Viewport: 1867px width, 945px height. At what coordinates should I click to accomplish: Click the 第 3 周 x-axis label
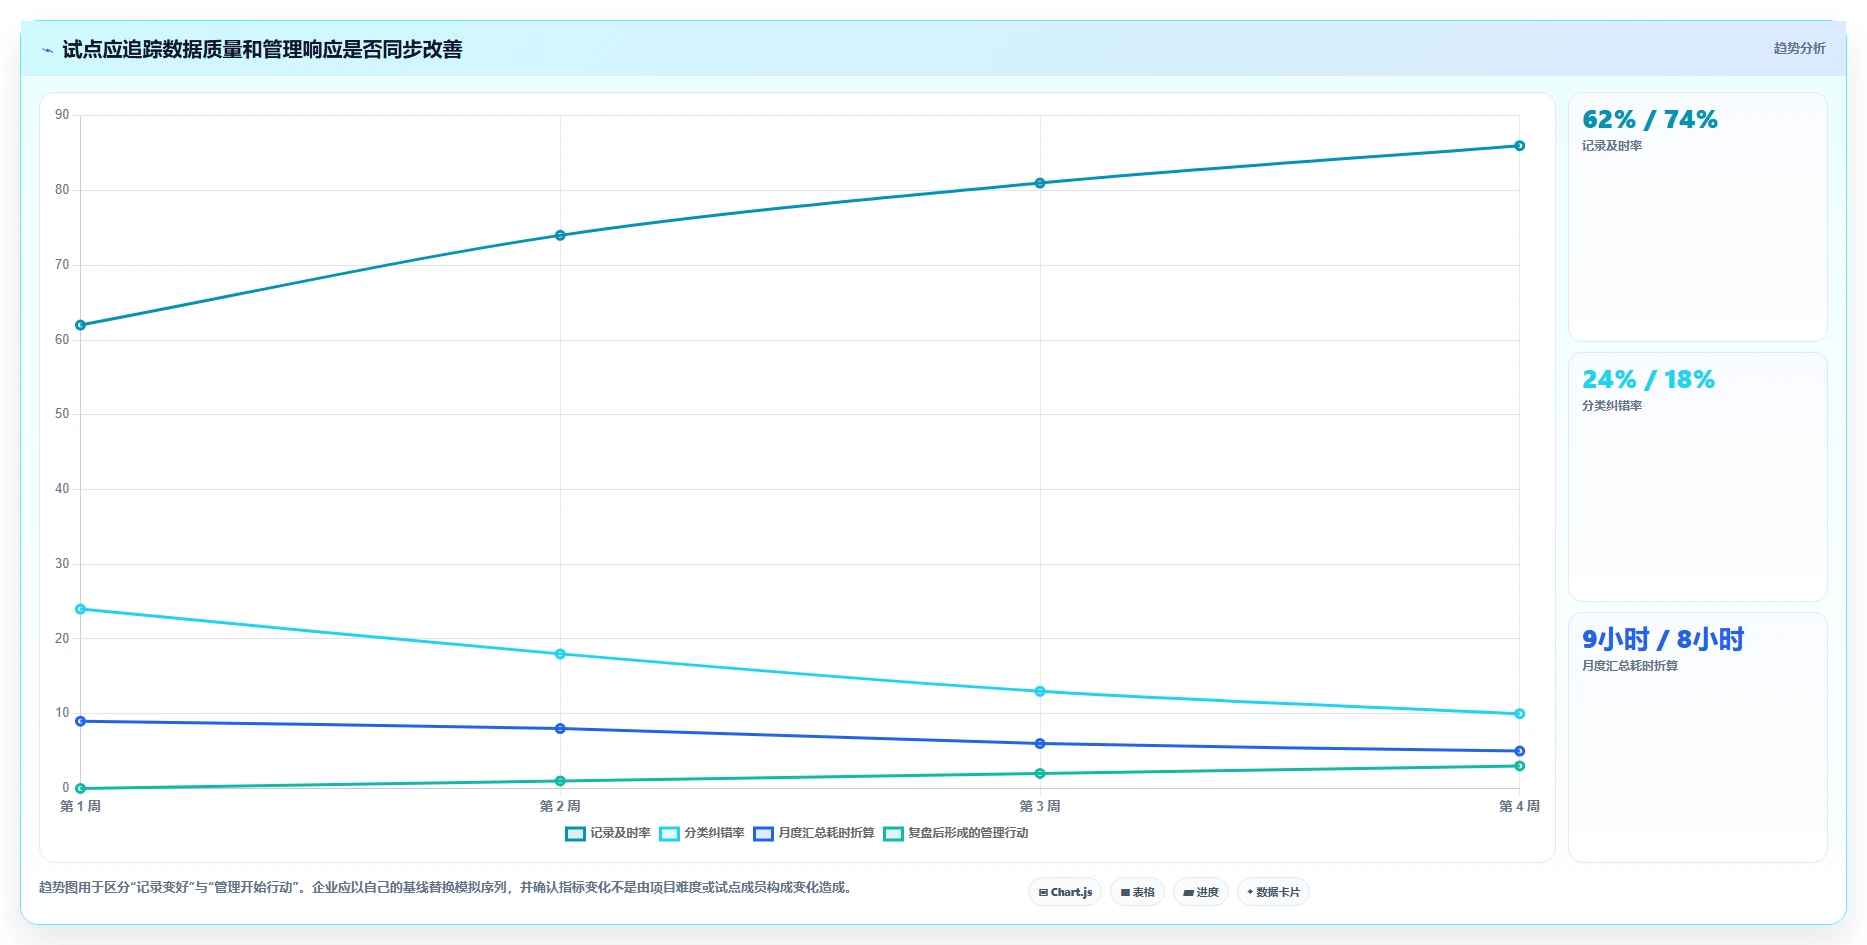click(1040, 806)
